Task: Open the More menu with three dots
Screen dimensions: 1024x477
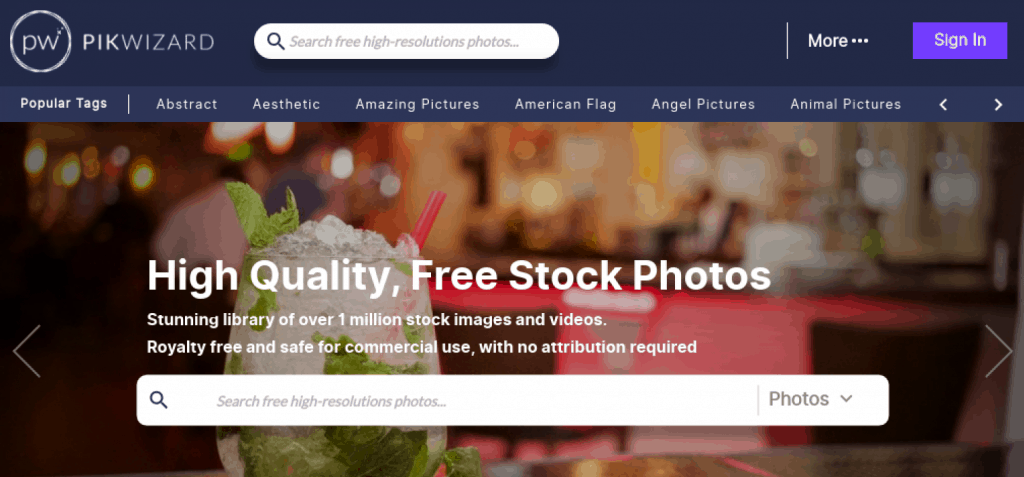Action: coord(838,41)
